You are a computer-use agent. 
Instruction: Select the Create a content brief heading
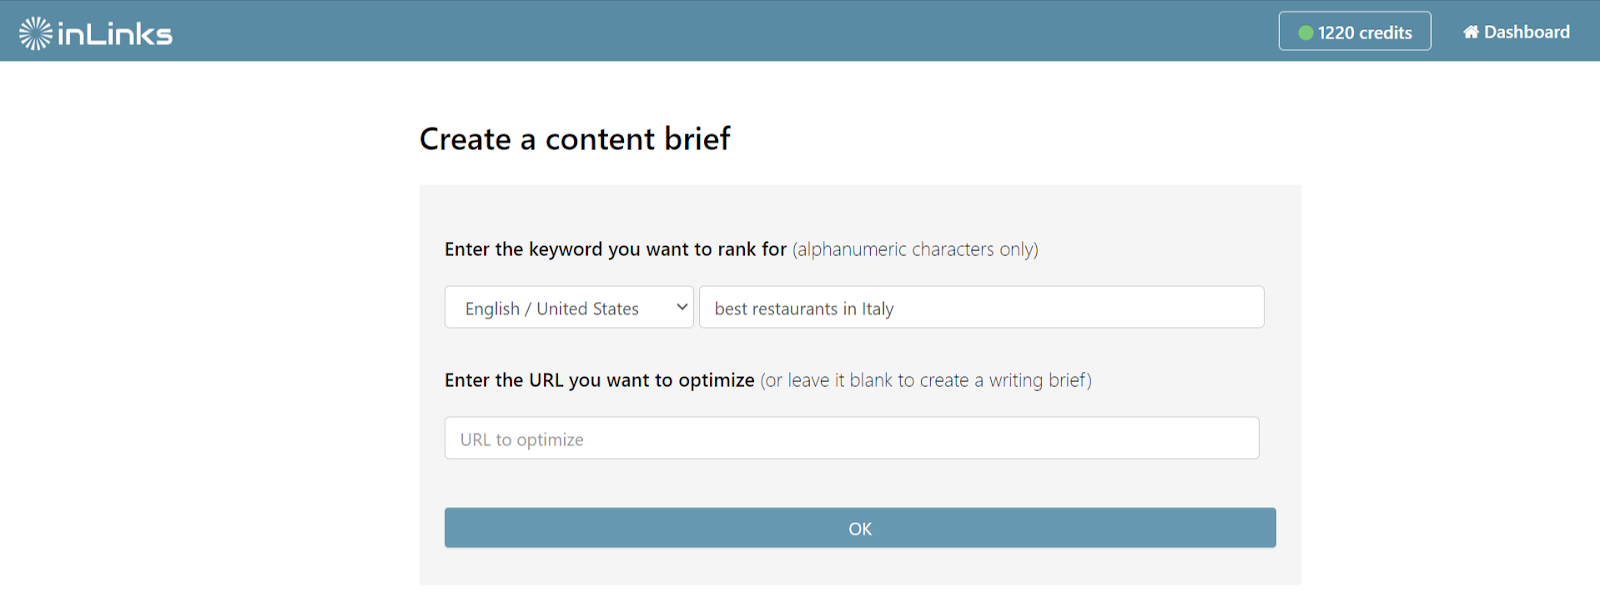[x=575, y=139]
